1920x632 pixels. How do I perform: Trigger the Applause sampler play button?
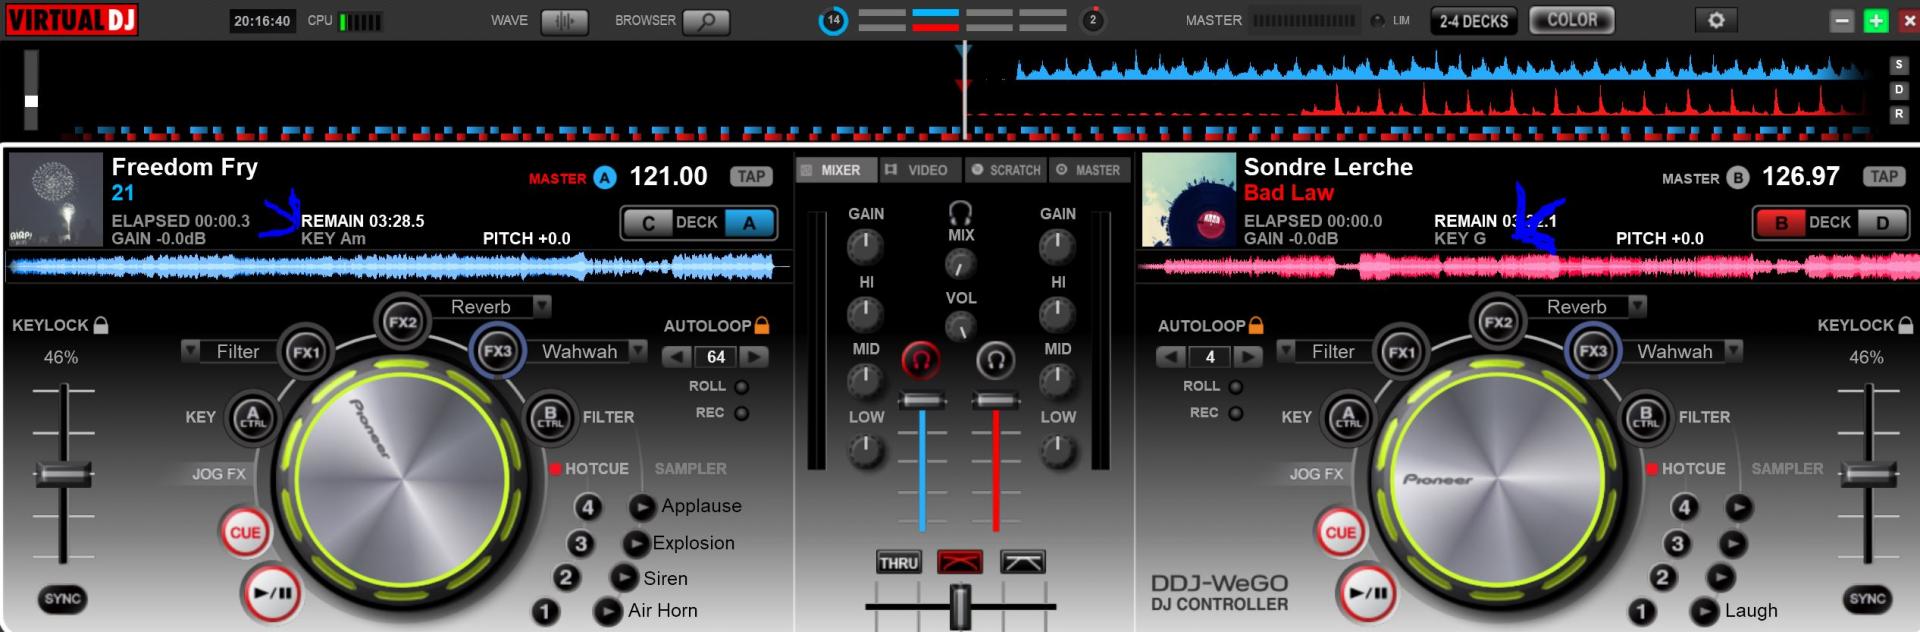coord(641,507)
